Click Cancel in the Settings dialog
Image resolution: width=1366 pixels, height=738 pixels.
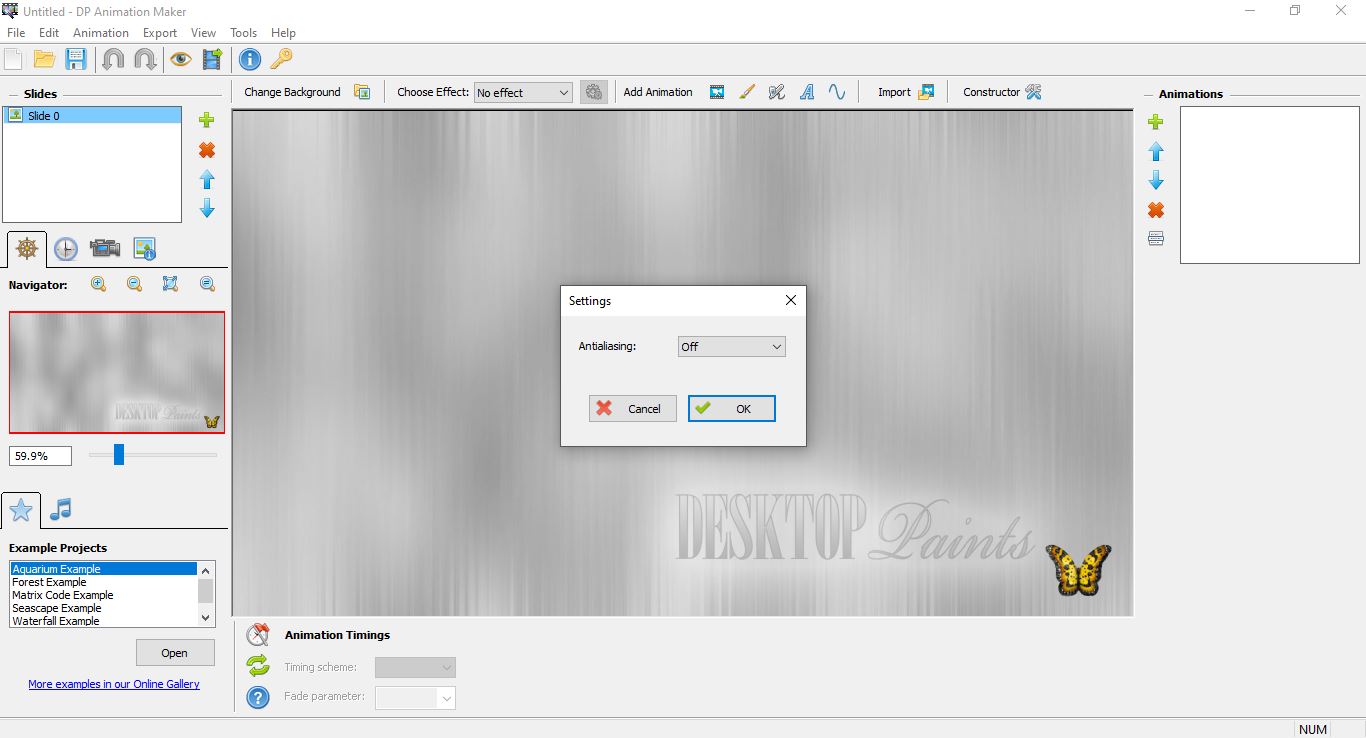click(x=633, y=408)
